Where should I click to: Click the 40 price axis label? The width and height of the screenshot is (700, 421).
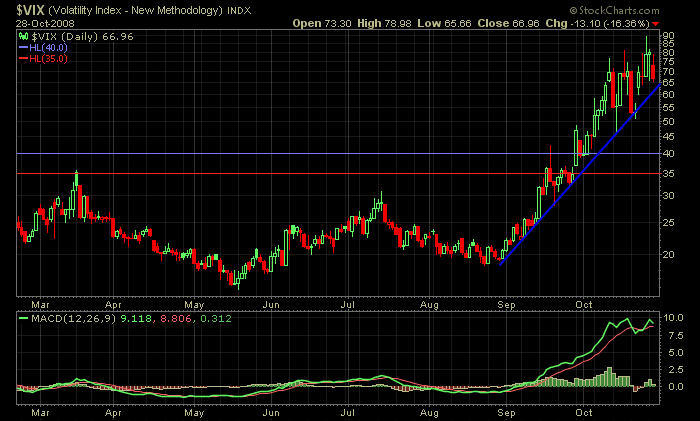(668, 154)
